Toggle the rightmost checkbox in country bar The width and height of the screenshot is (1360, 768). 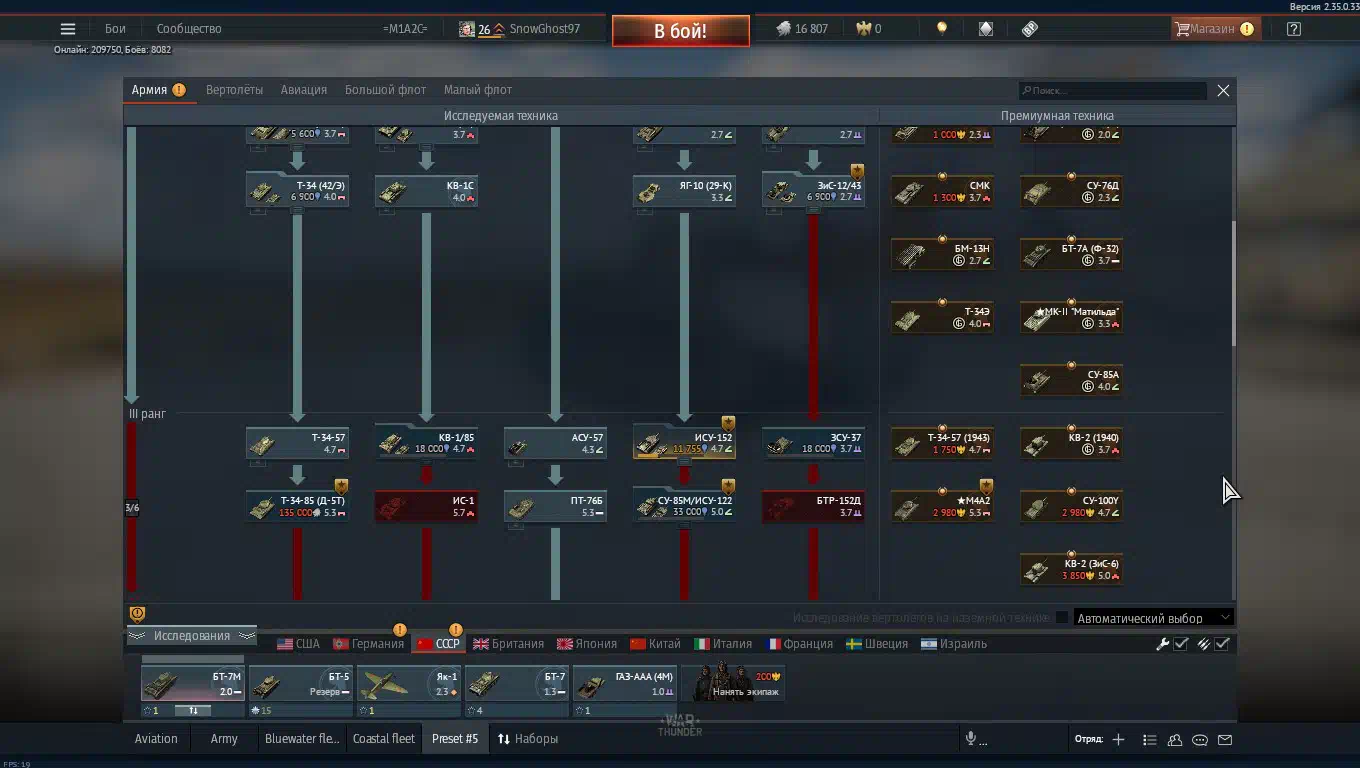[x=1222, y=644]
